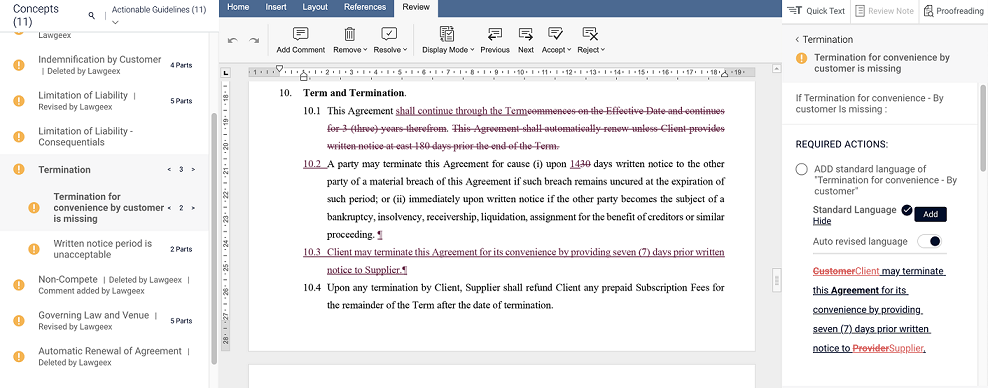This screenshot has height=388, width=988.
Task: Select ADD standard language radio button
Action: [801, 169]
